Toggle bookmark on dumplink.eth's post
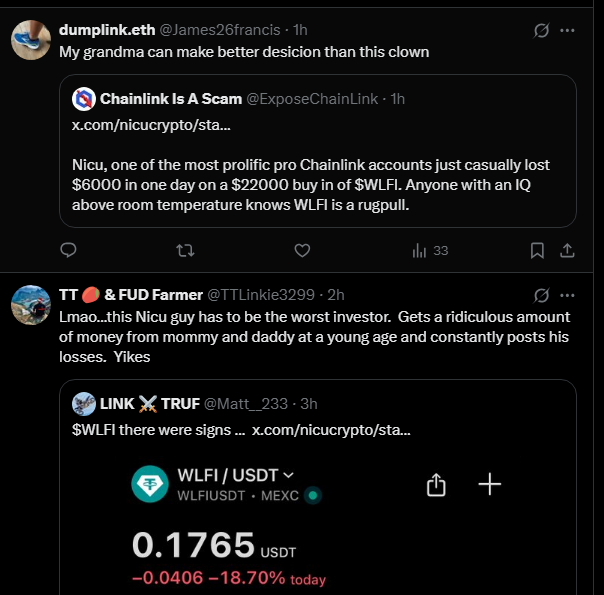The image size is (604, 595). tap(537, 250)
